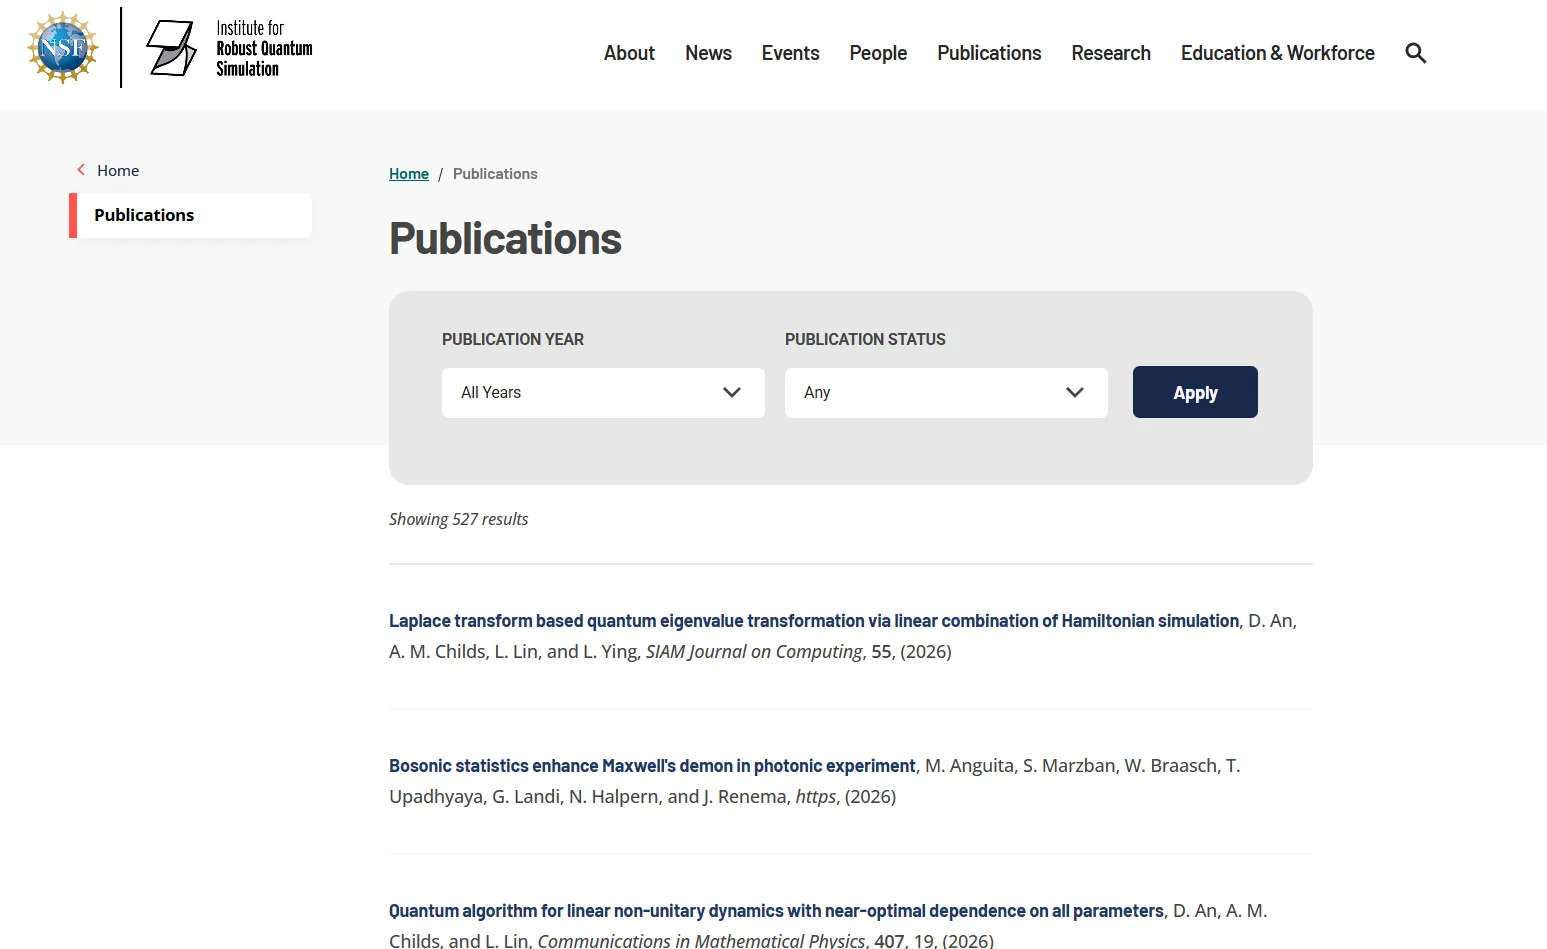1547x949 pixels.
Task: Open the Quantum algorithm for linear non-unitary dynamics paper
Action: [776, 911]
